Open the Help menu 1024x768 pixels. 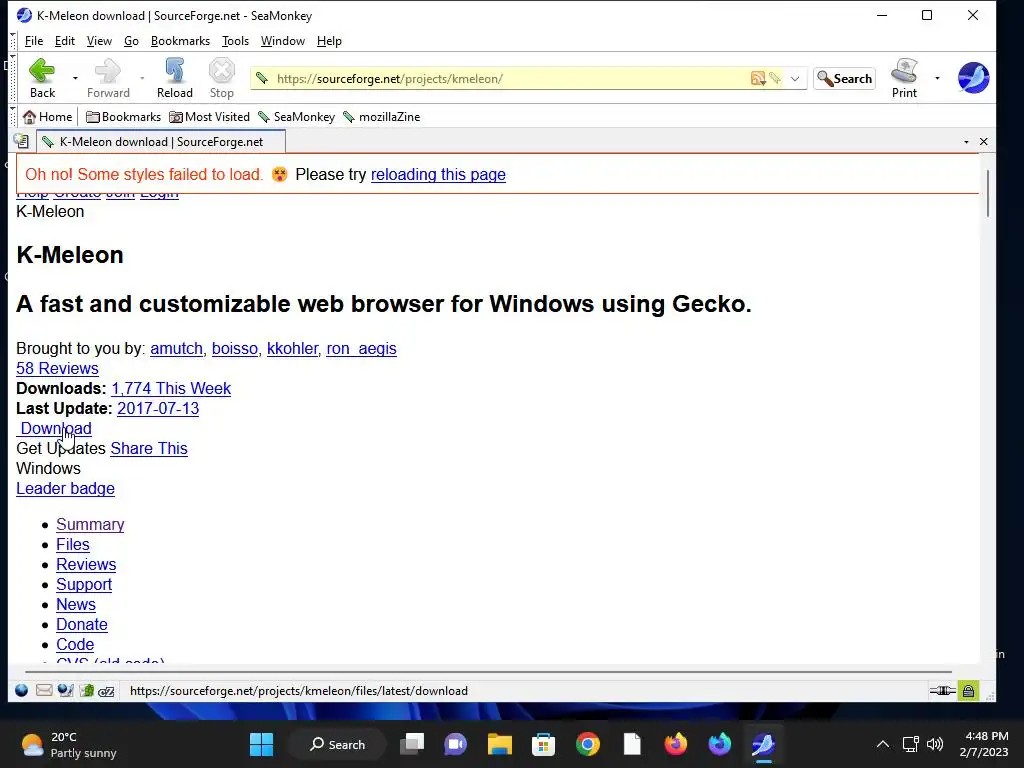click(329, 40)
